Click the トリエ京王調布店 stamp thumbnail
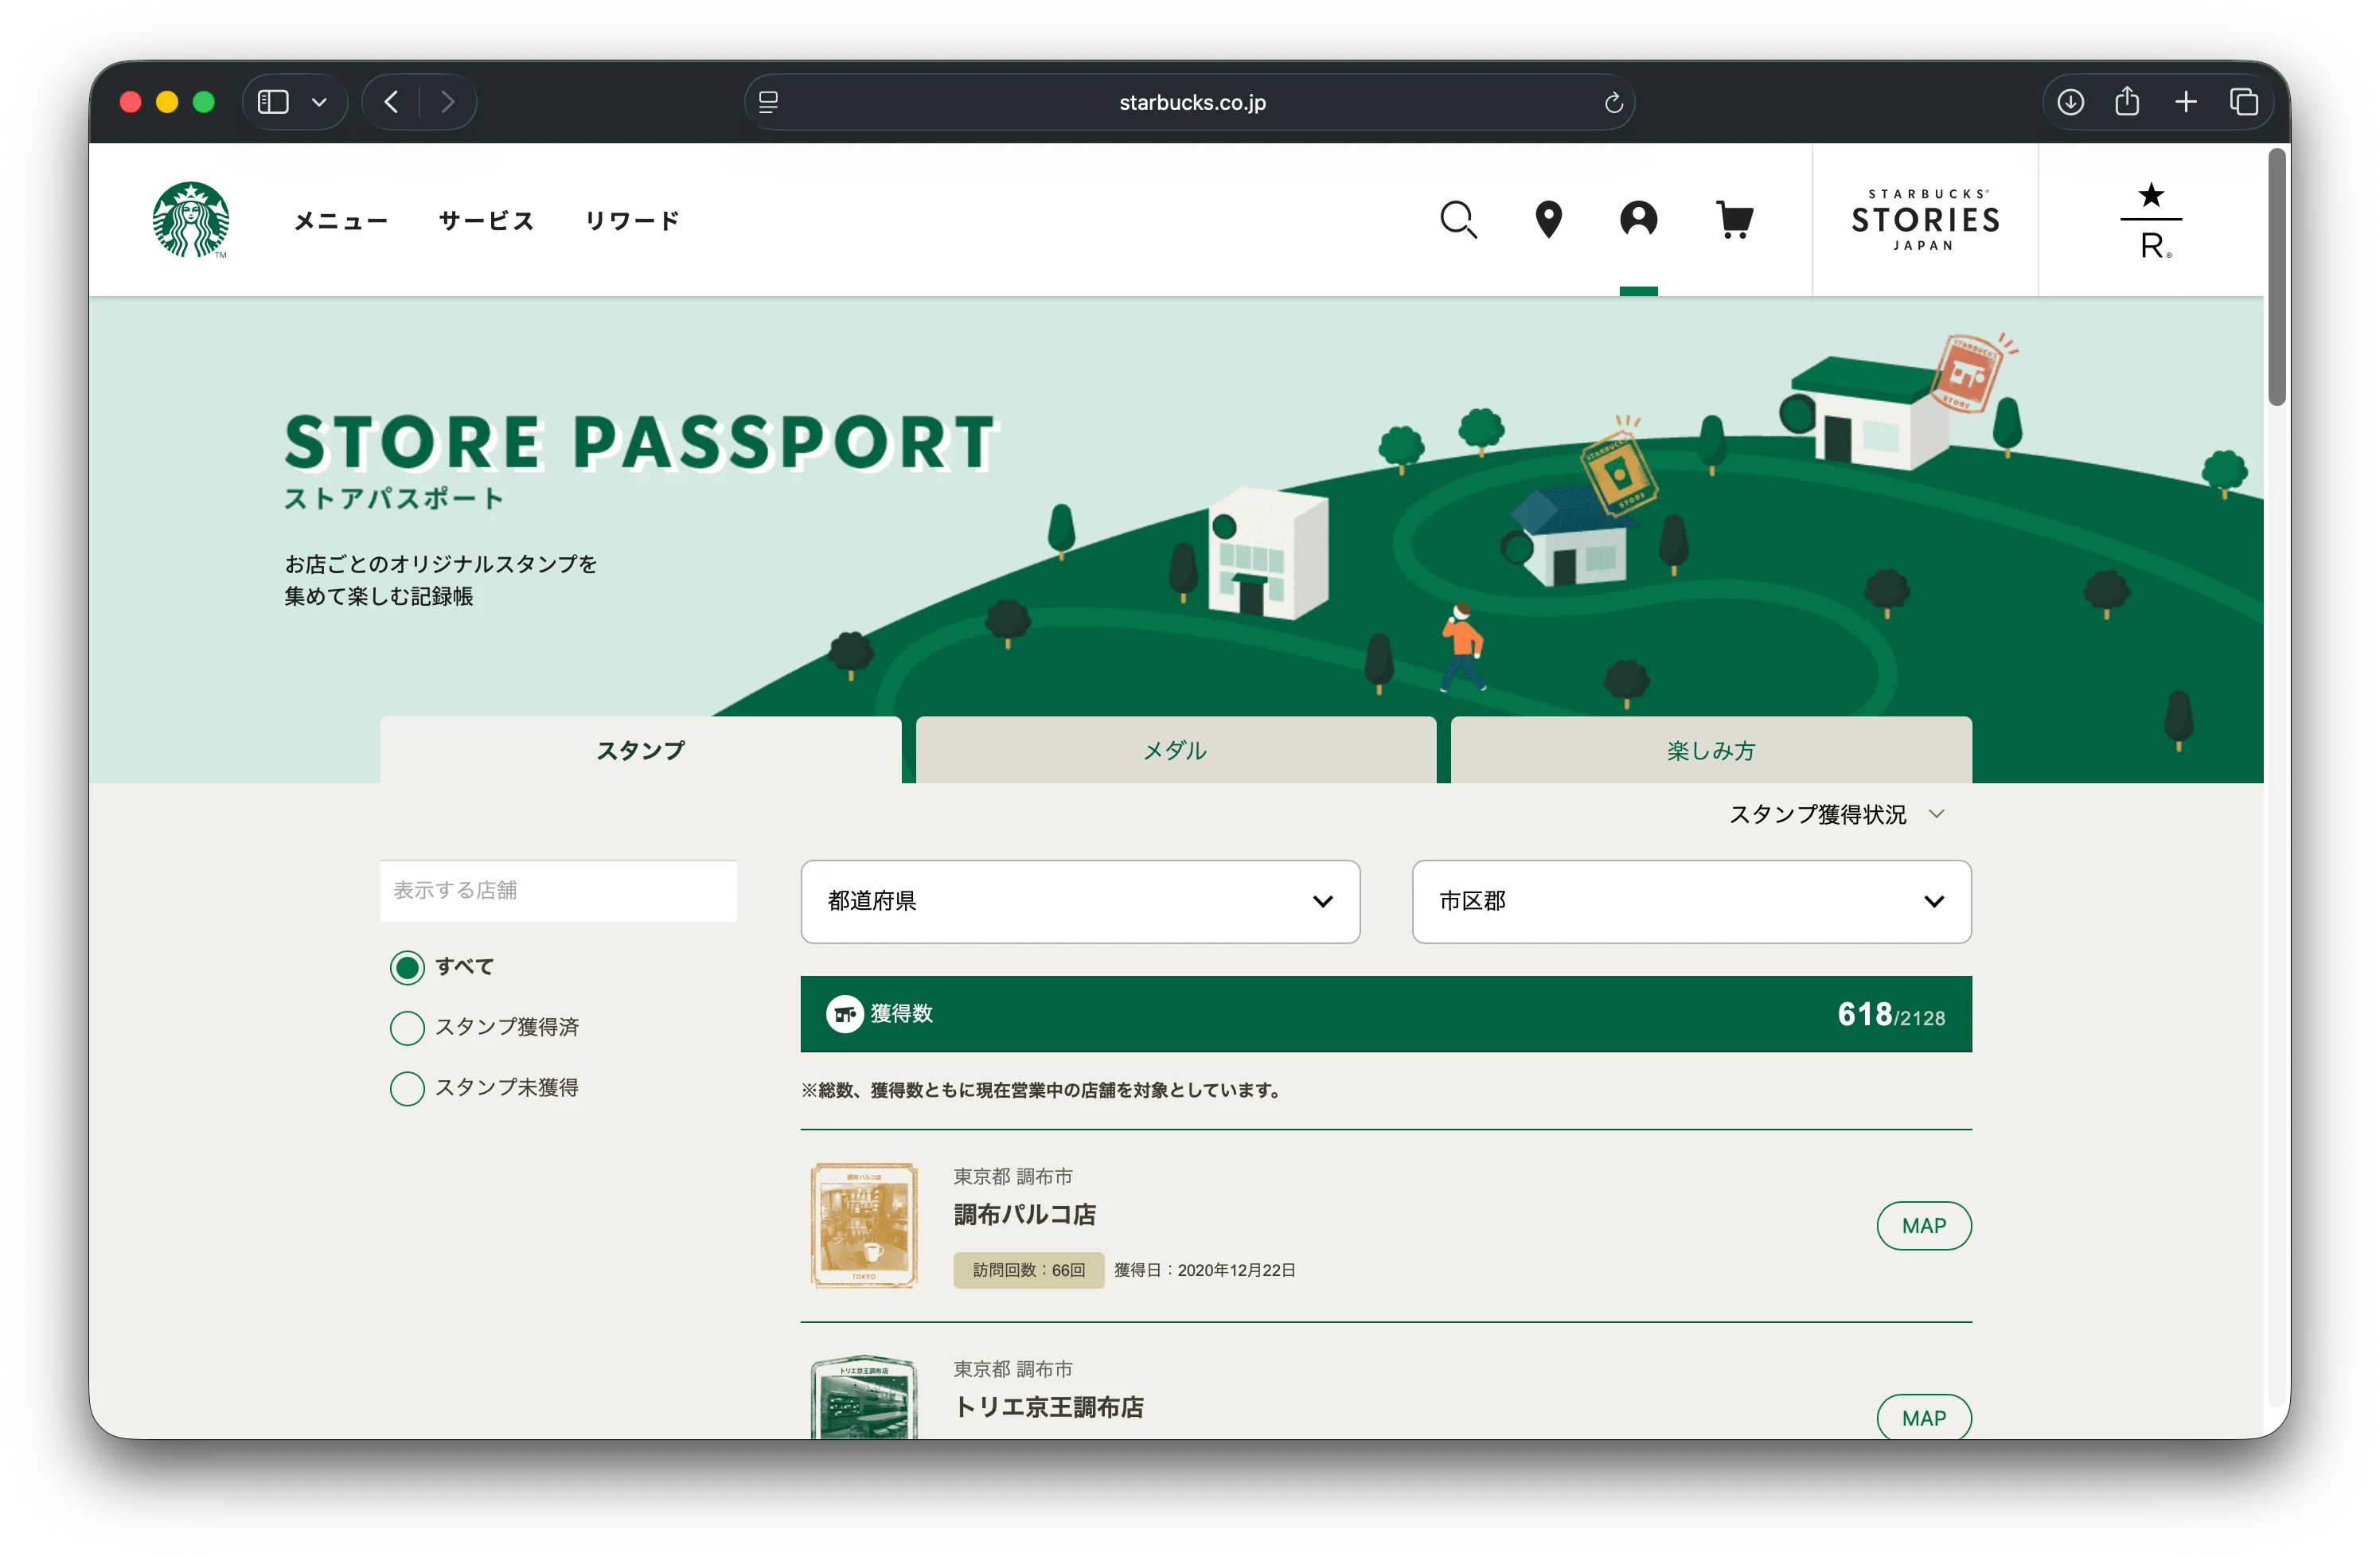The height and width of the screenshot is (1557, 2380). [x=863, y=1397]
